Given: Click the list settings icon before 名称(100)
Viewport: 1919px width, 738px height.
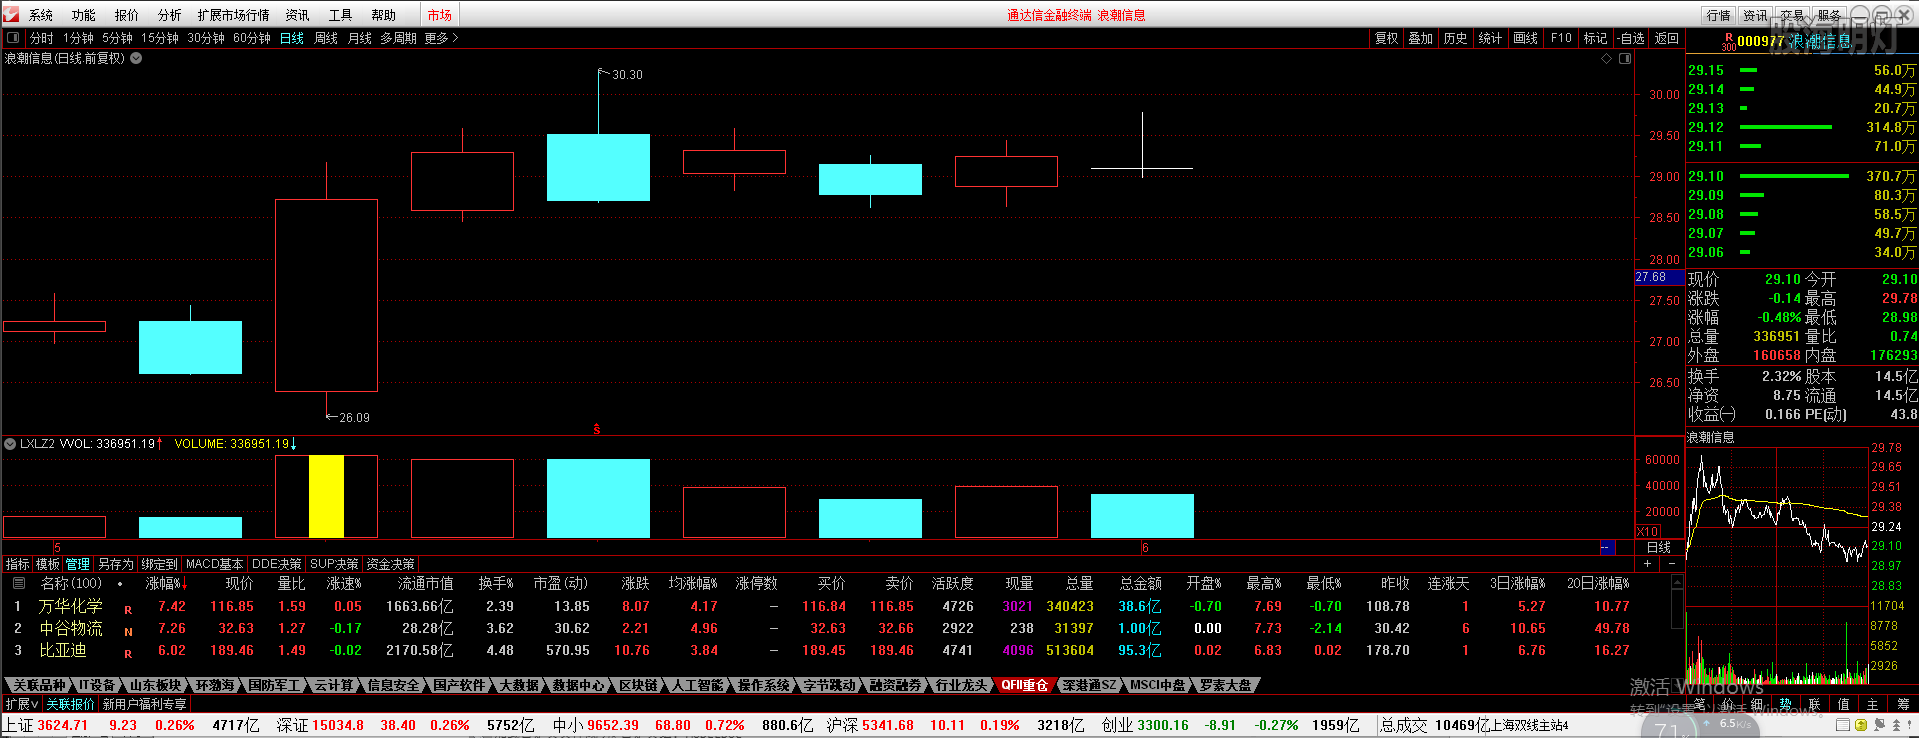Looking at the screenshot, I should pos(18,583).
